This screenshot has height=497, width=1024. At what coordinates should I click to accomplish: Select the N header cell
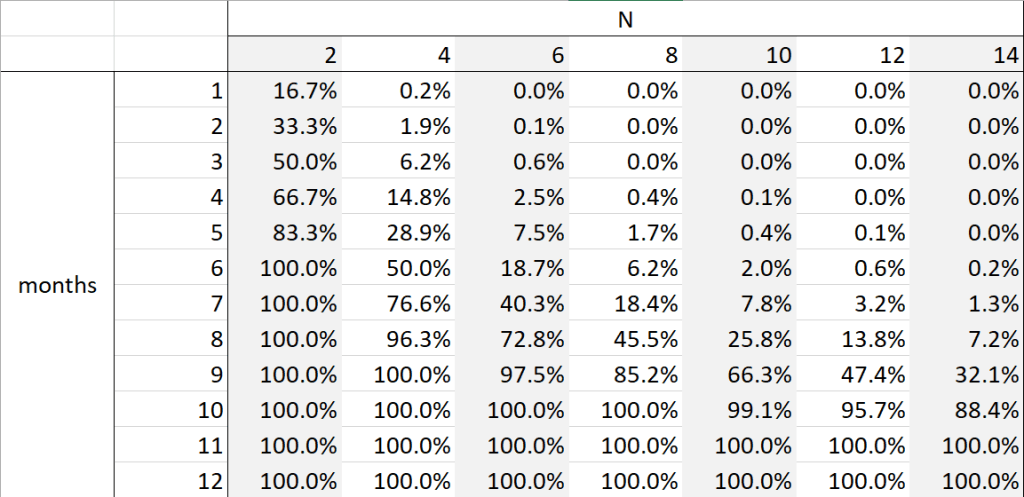coord(625,19)
